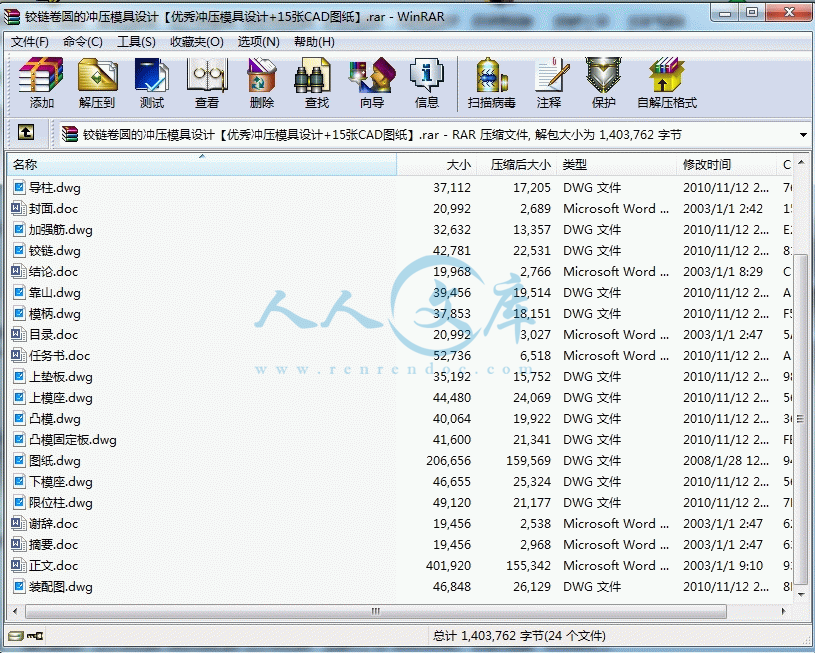Sort files by the 名称 column header
The height and width of the screenshot is (653, 815).
(202, 164)
